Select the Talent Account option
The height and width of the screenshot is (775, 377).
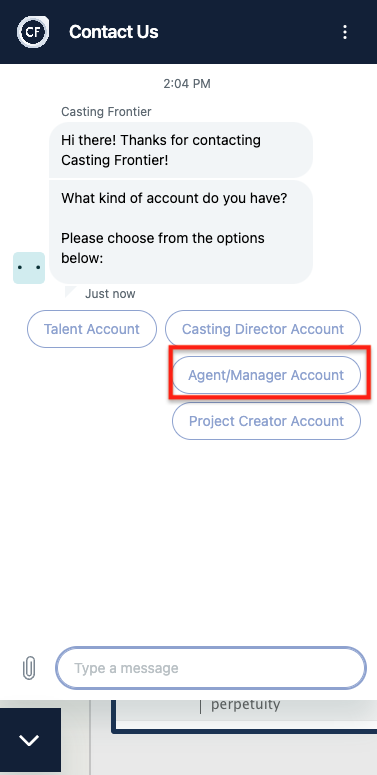pos(92,329)
